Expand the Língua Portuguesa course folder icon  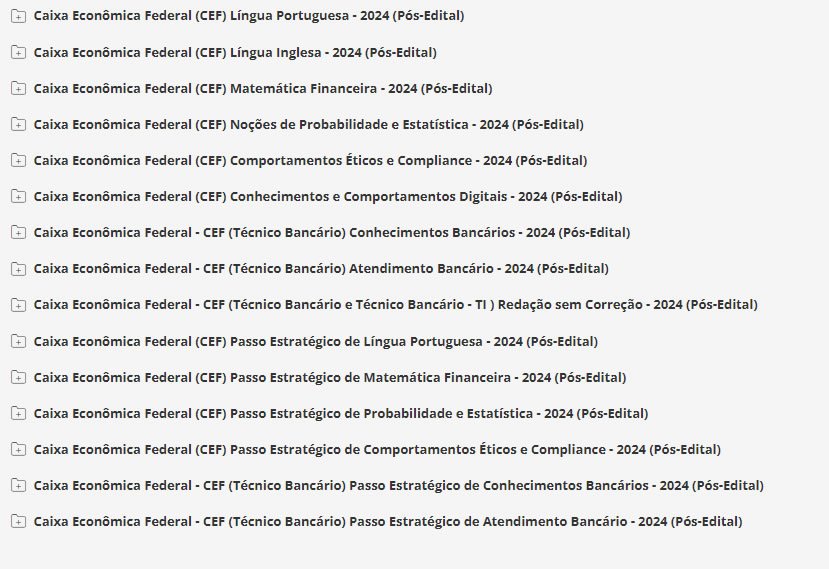(x=18, y=16)
